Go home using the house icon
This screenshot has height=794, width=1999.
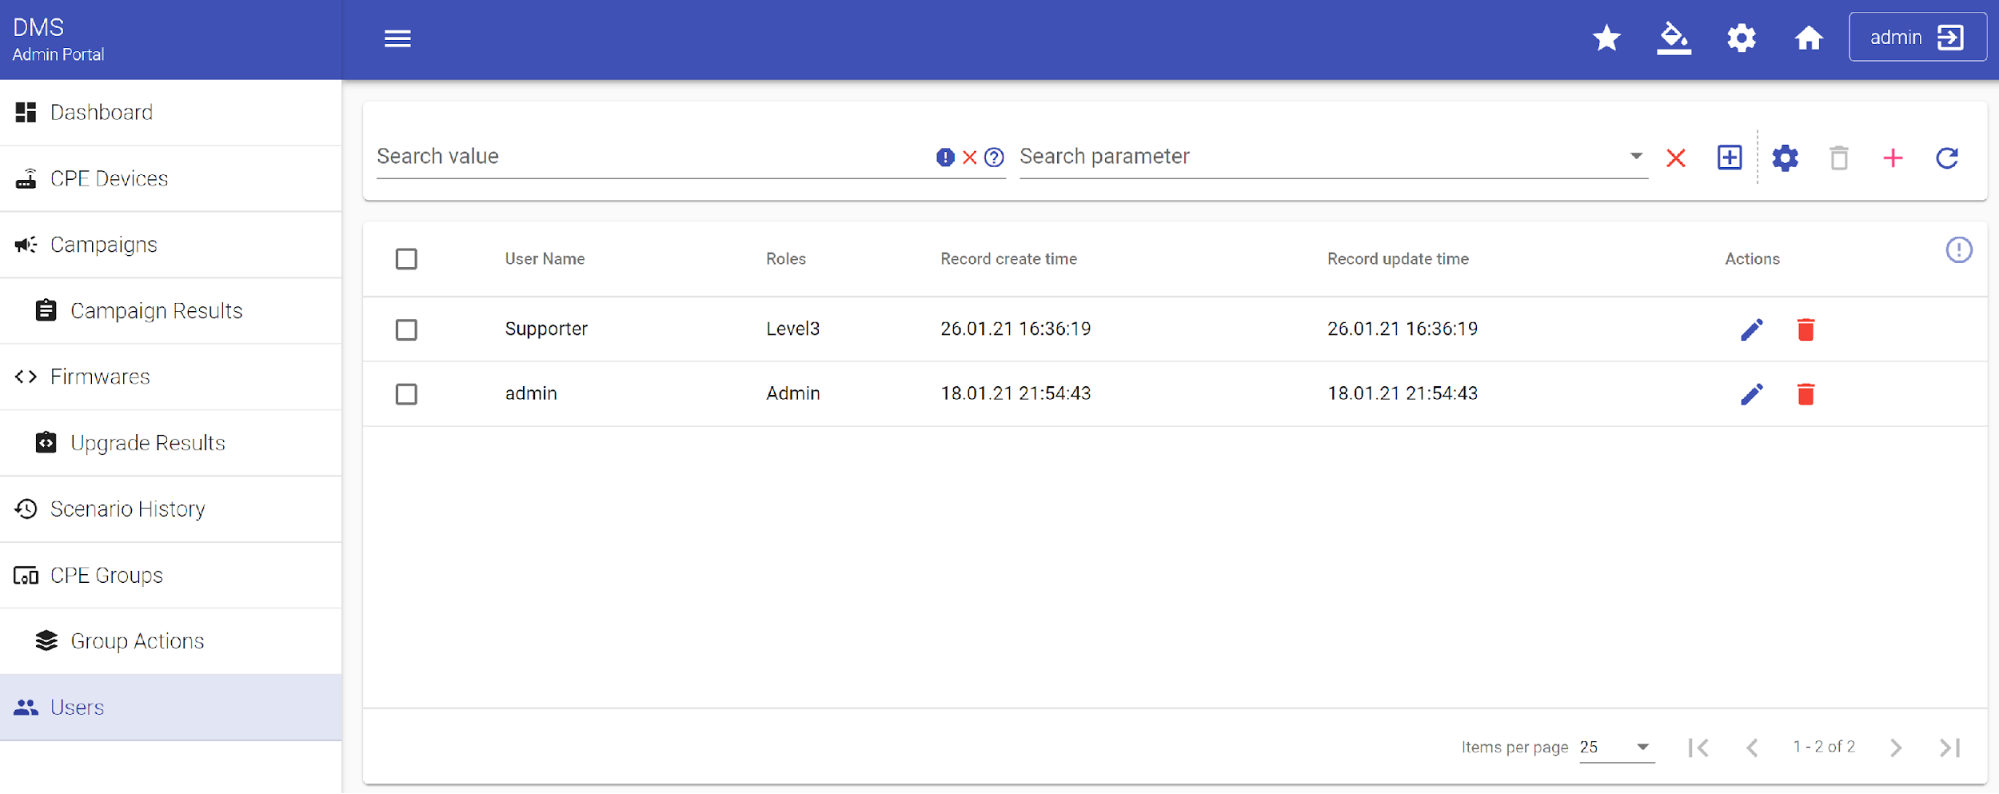1808,38
